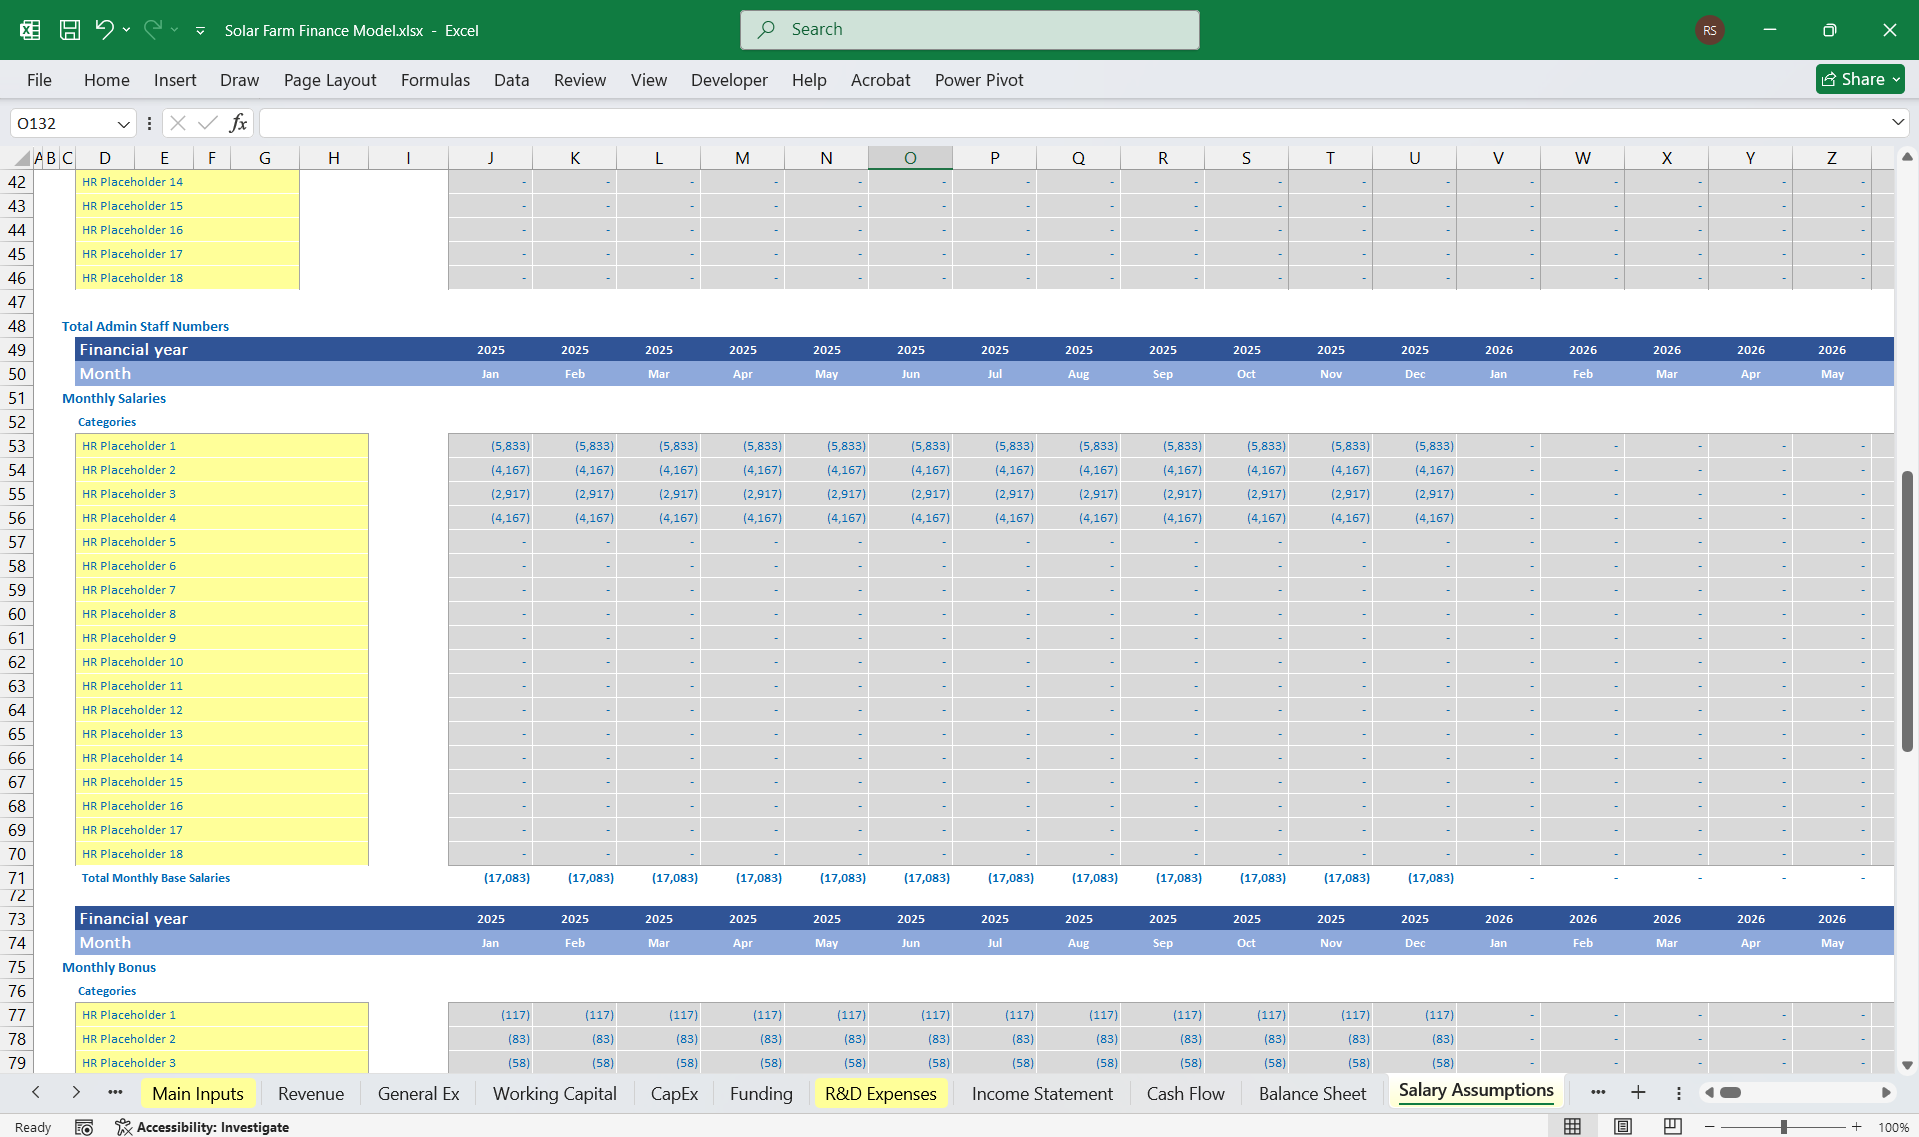Click inside the Search box
The height and width of the screenshot is (1137, 1919).
pos(968,29)
